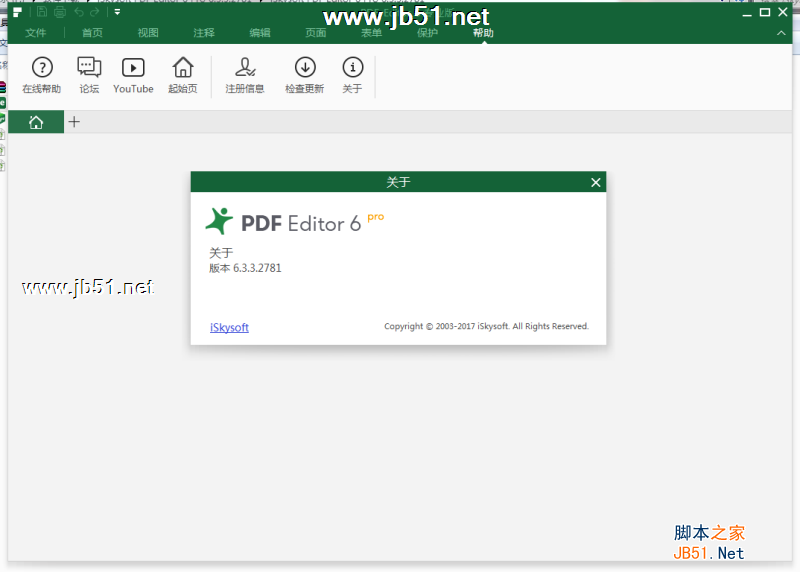The width and height of the screenshot is (800, 572).
Task: Open the 论坛 forum icon
Action: [89, 75]
